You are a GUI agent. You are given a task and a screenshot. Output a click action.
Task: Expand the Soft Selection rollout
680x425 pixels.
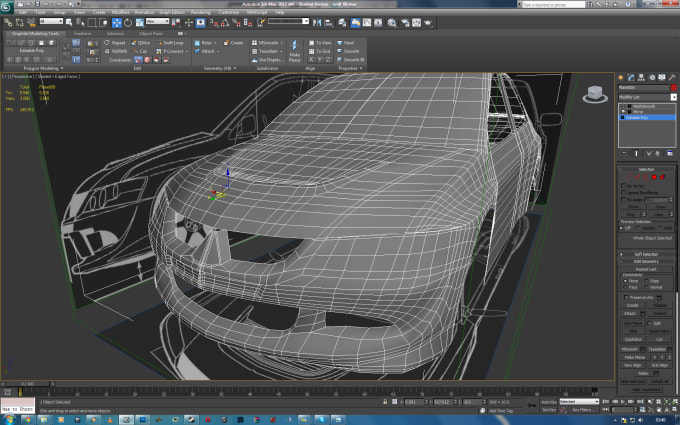[646, 254]
